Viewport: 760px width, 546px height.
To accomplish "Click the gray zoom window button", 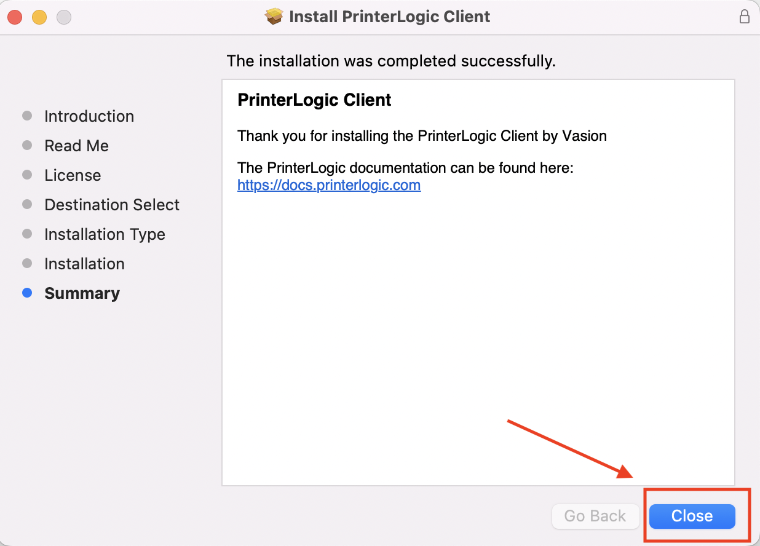I will click(64, 17).
